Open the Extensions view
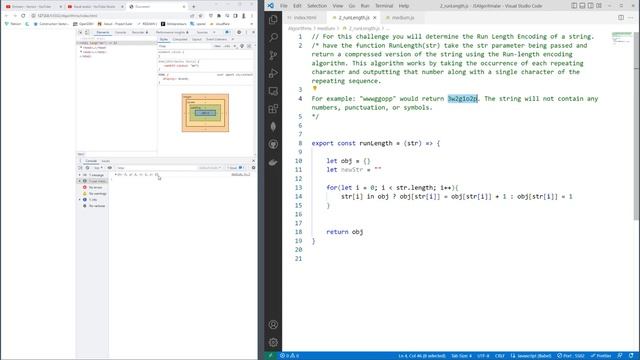Image resolution: width=640 pixels, height=360 pixels. pyautogui.click(x=273, y=109)
